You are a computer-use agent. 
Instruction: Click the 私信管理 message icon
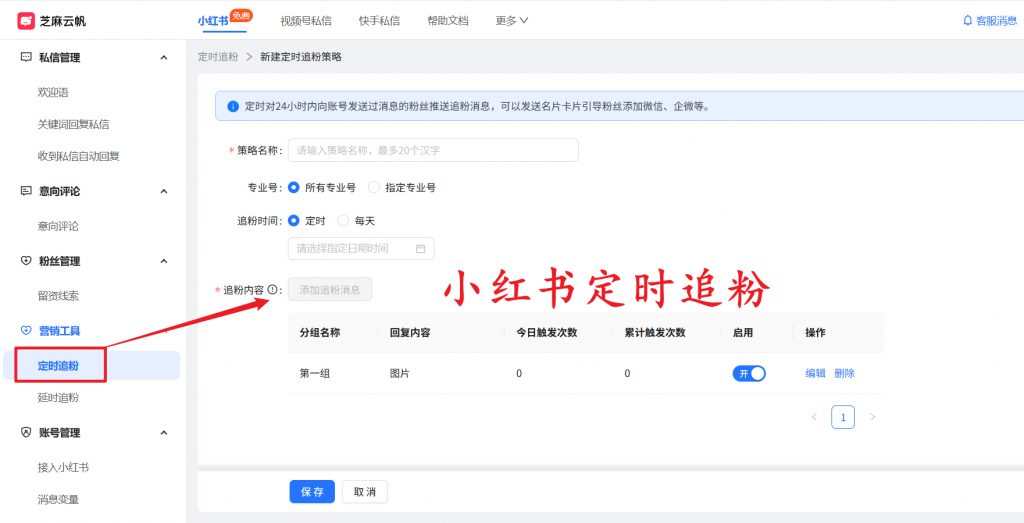tap(26, 57)
